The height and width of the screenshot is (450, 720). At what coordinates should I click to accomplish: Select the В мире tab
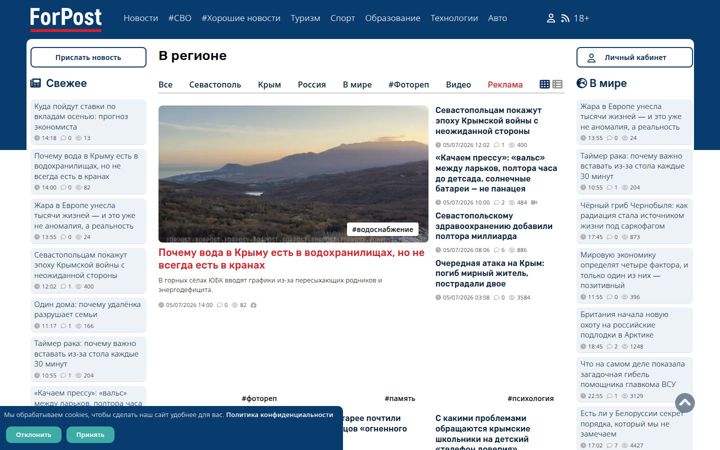357,84
